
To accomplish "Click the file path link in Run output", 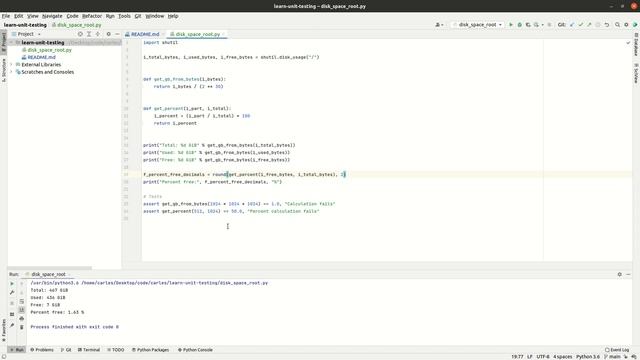I will [175, 283].
